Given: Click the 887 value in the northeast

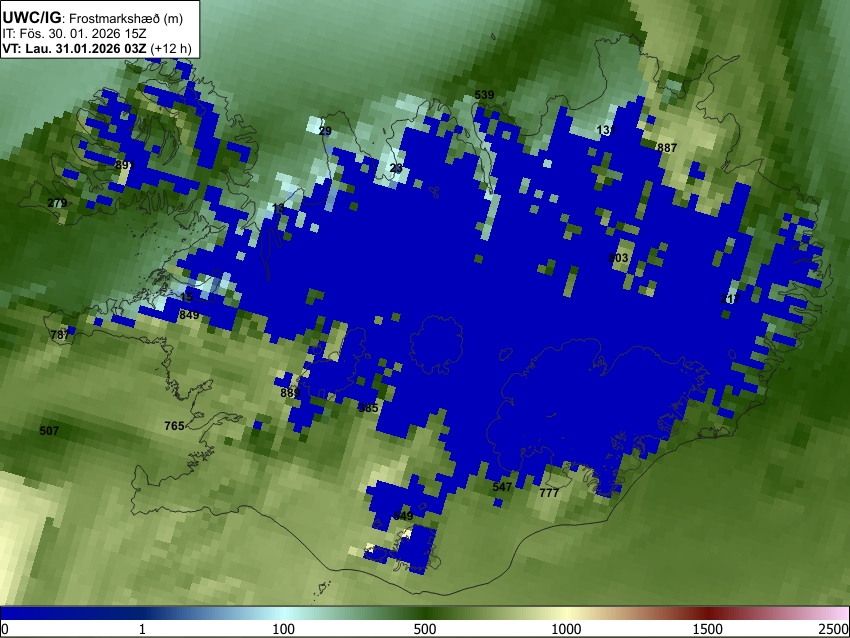Looking at the screenshot, I should (x=667, y=147).
